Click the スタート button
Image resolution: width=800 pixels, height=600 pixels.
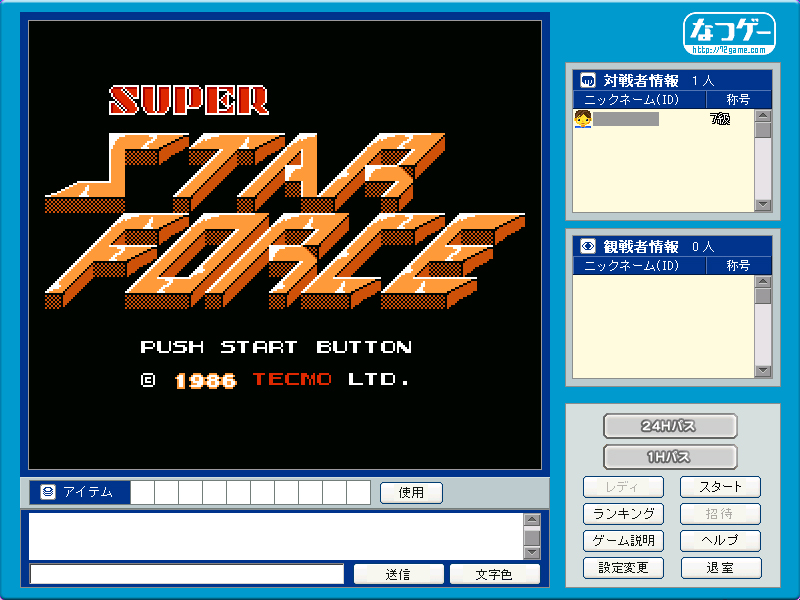720,487
